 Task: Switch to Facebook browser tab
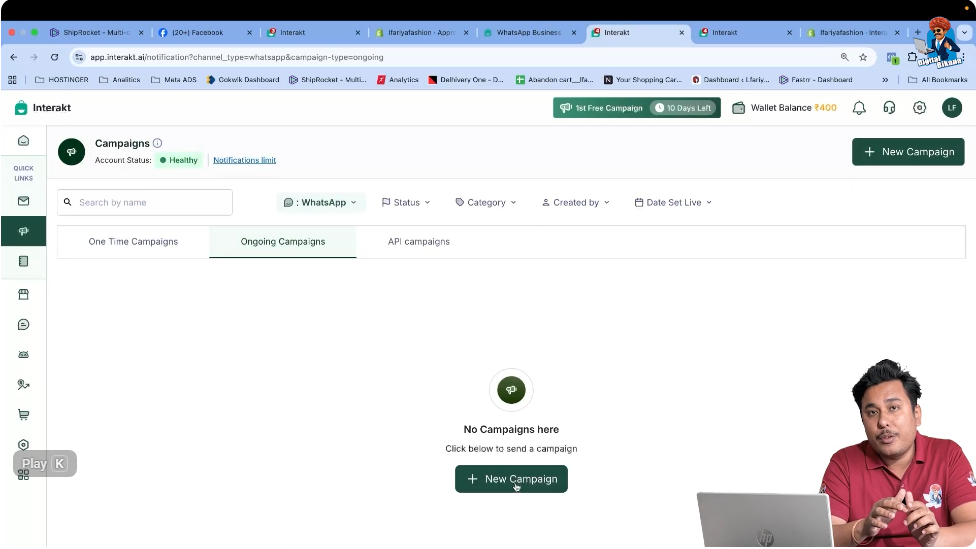(x=204, y=32)
